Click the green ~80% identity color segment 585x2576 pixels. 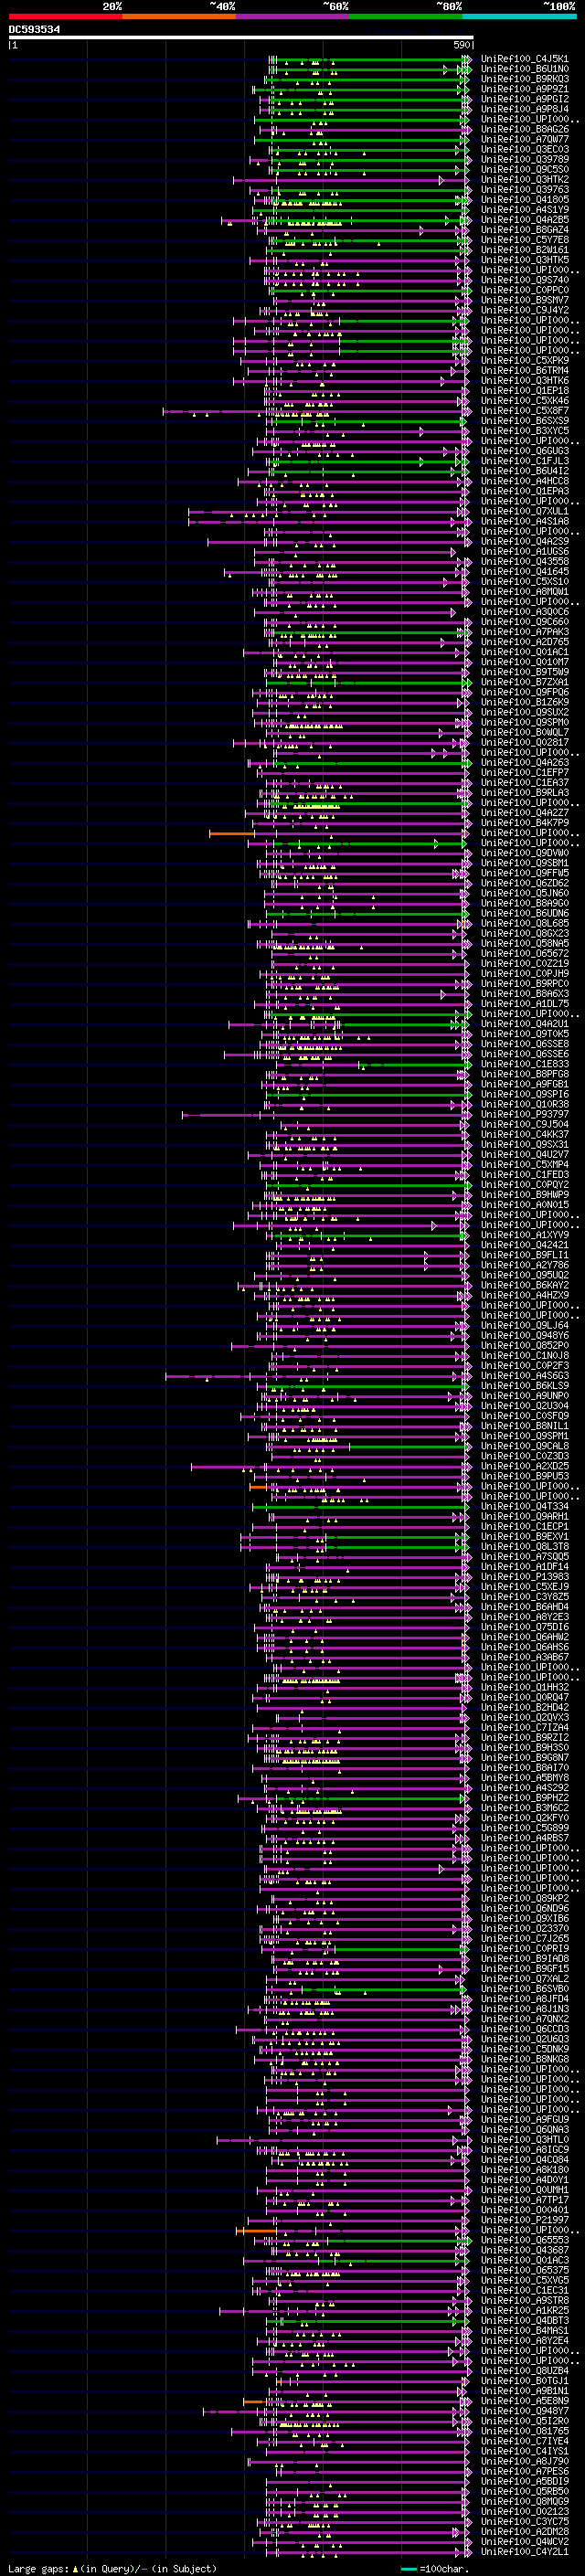(406, 17)
